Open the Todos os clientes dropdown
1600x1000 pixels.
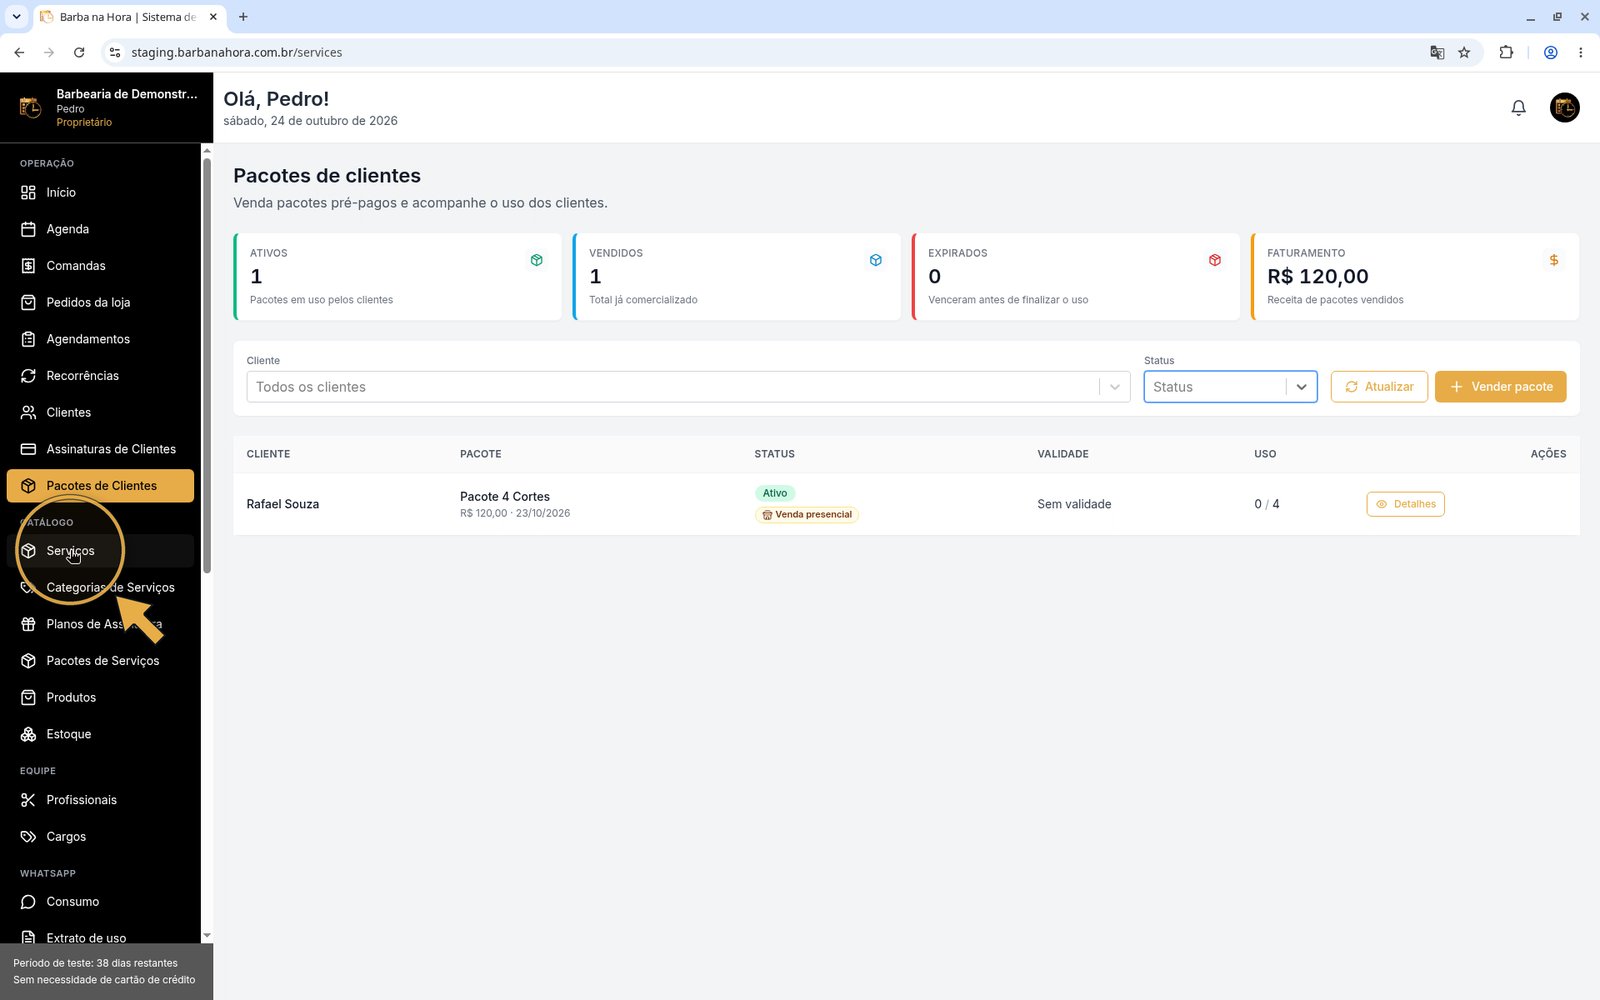[688, 387]
